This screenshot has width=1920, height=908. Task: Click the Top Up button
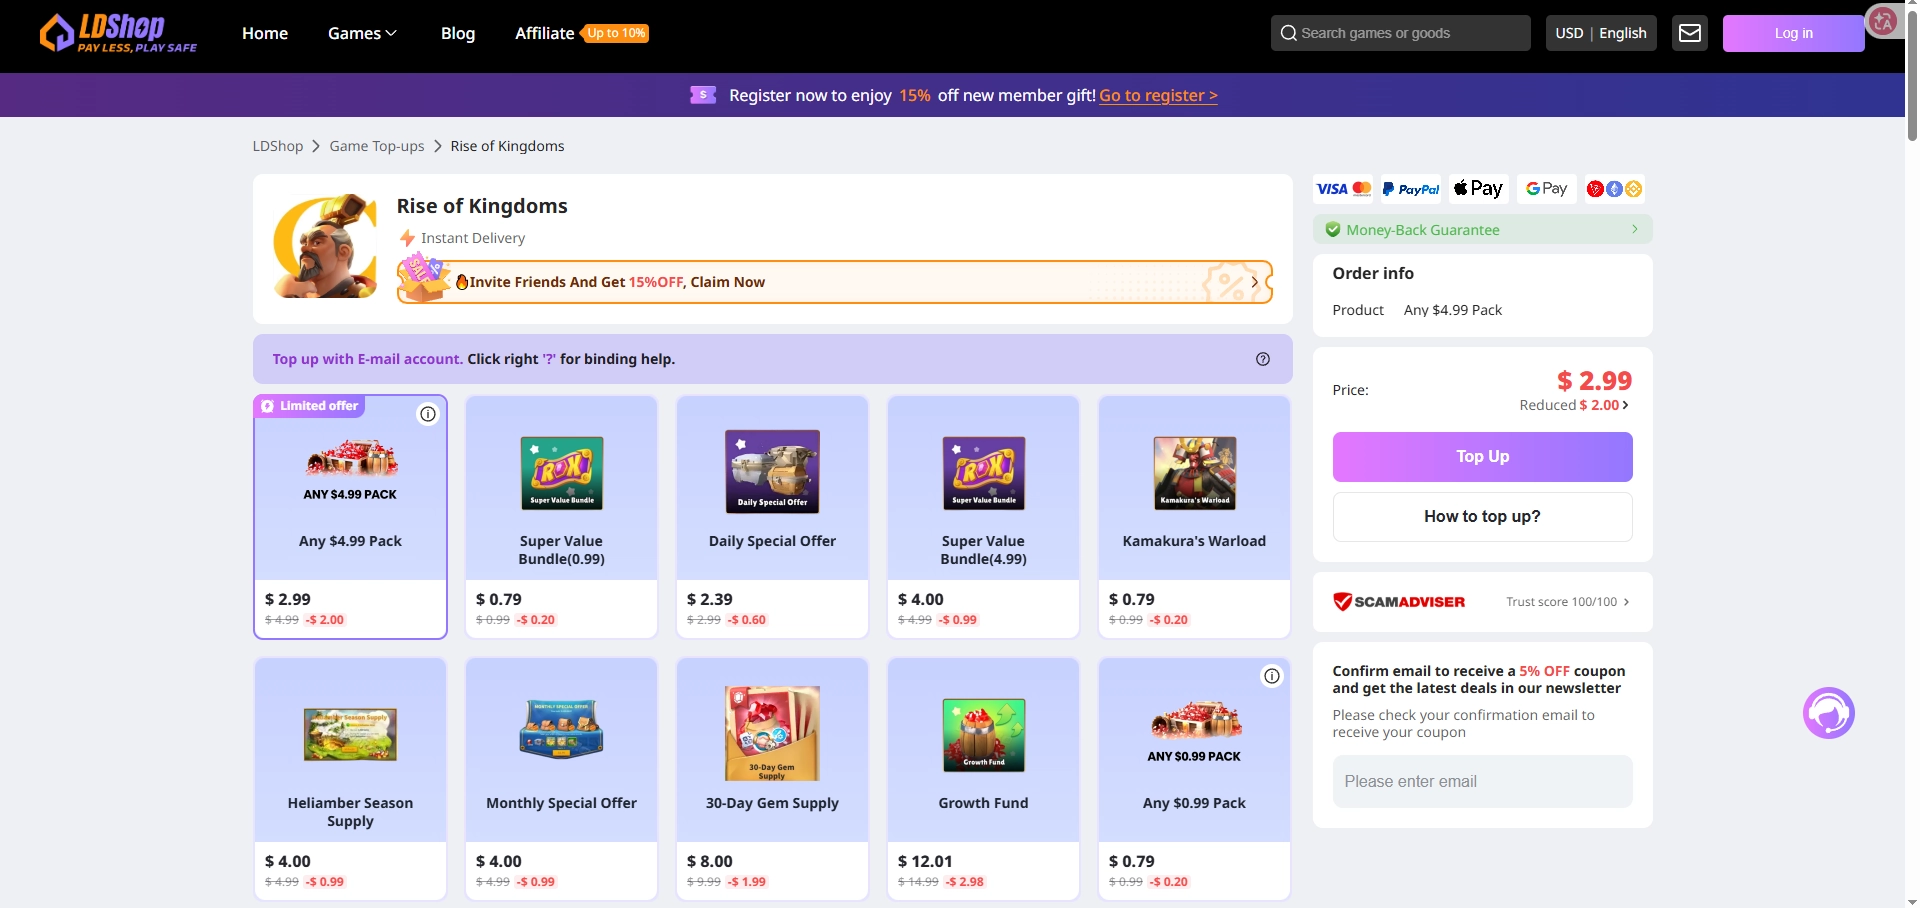click(1482, 457)
